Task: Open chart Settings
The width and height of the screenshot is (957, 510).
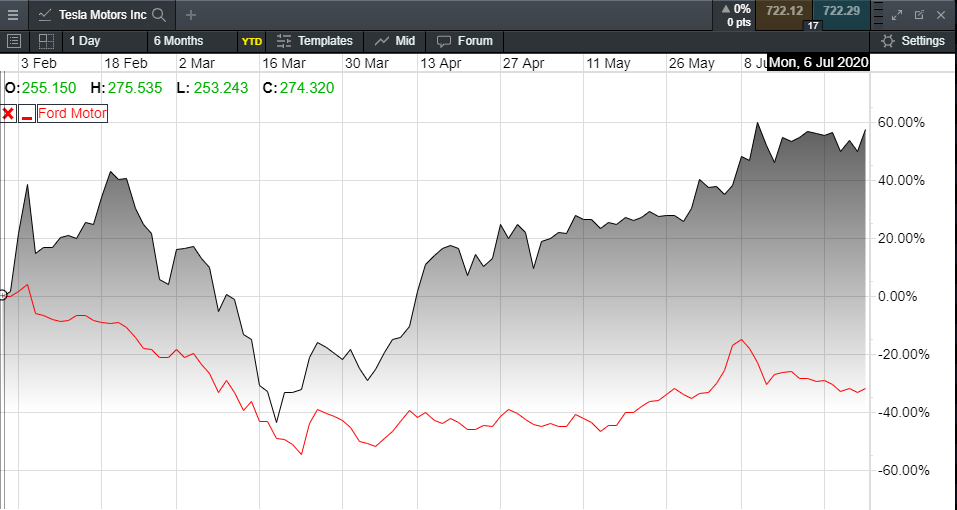Action: (914, 41)
